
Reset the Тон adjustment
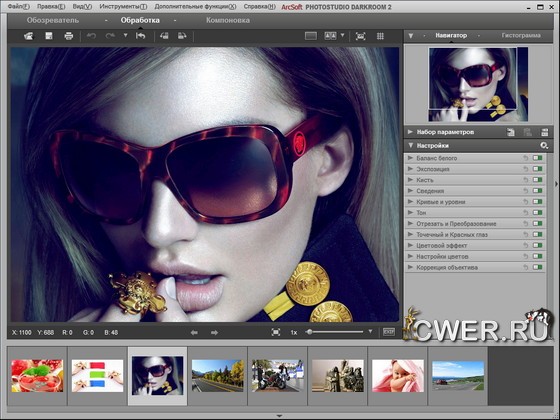(526, 212)
